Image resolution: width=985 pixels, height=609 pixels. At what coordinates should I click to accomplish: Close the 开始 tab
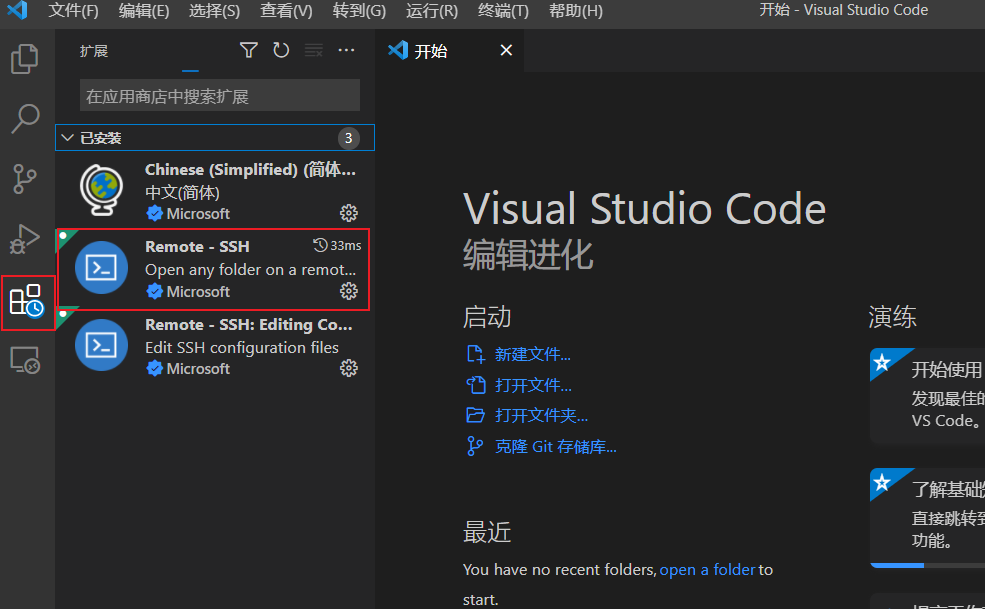pyautogui.click(x=506, y=50)
